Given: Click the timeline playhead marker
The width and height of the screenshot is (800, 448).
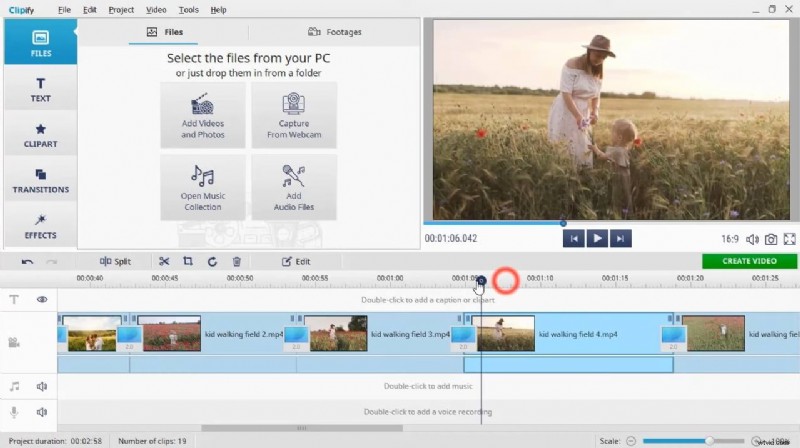Looking at the screenshot, I should (x=481, y=280).
